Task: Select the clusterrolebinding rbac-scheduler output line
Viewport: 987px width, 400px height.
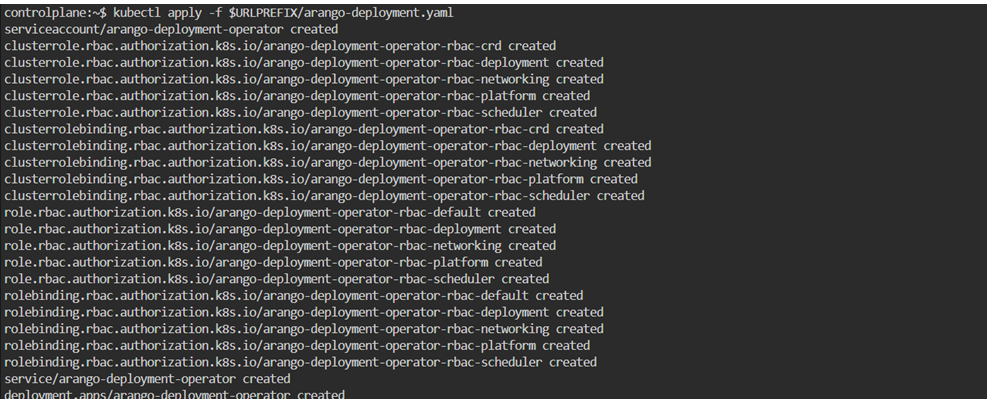Action: (324, 196)
